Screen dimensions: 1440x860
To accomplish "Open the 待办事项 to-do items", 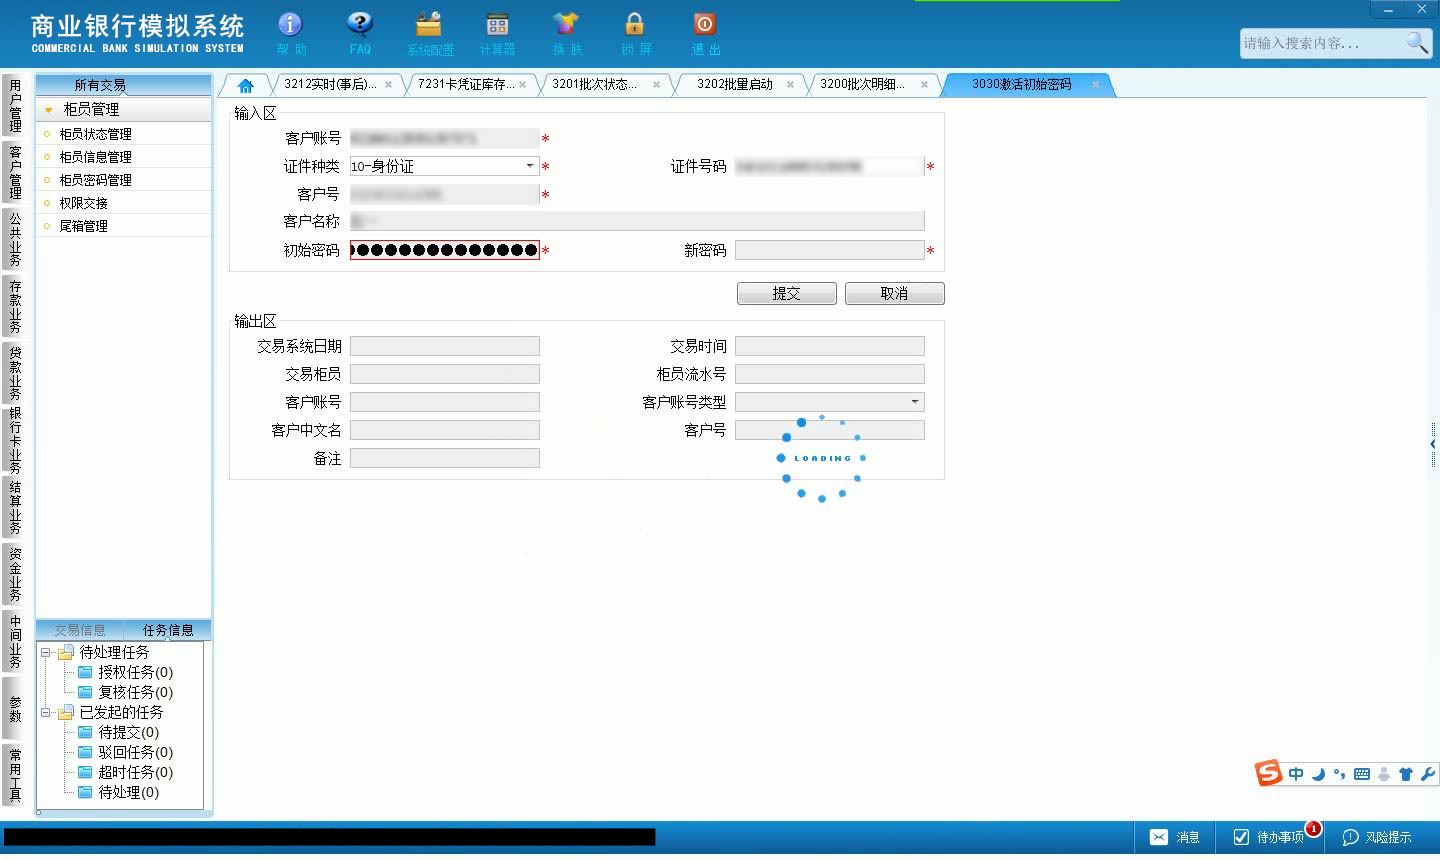I will (x=1269, y=837).
